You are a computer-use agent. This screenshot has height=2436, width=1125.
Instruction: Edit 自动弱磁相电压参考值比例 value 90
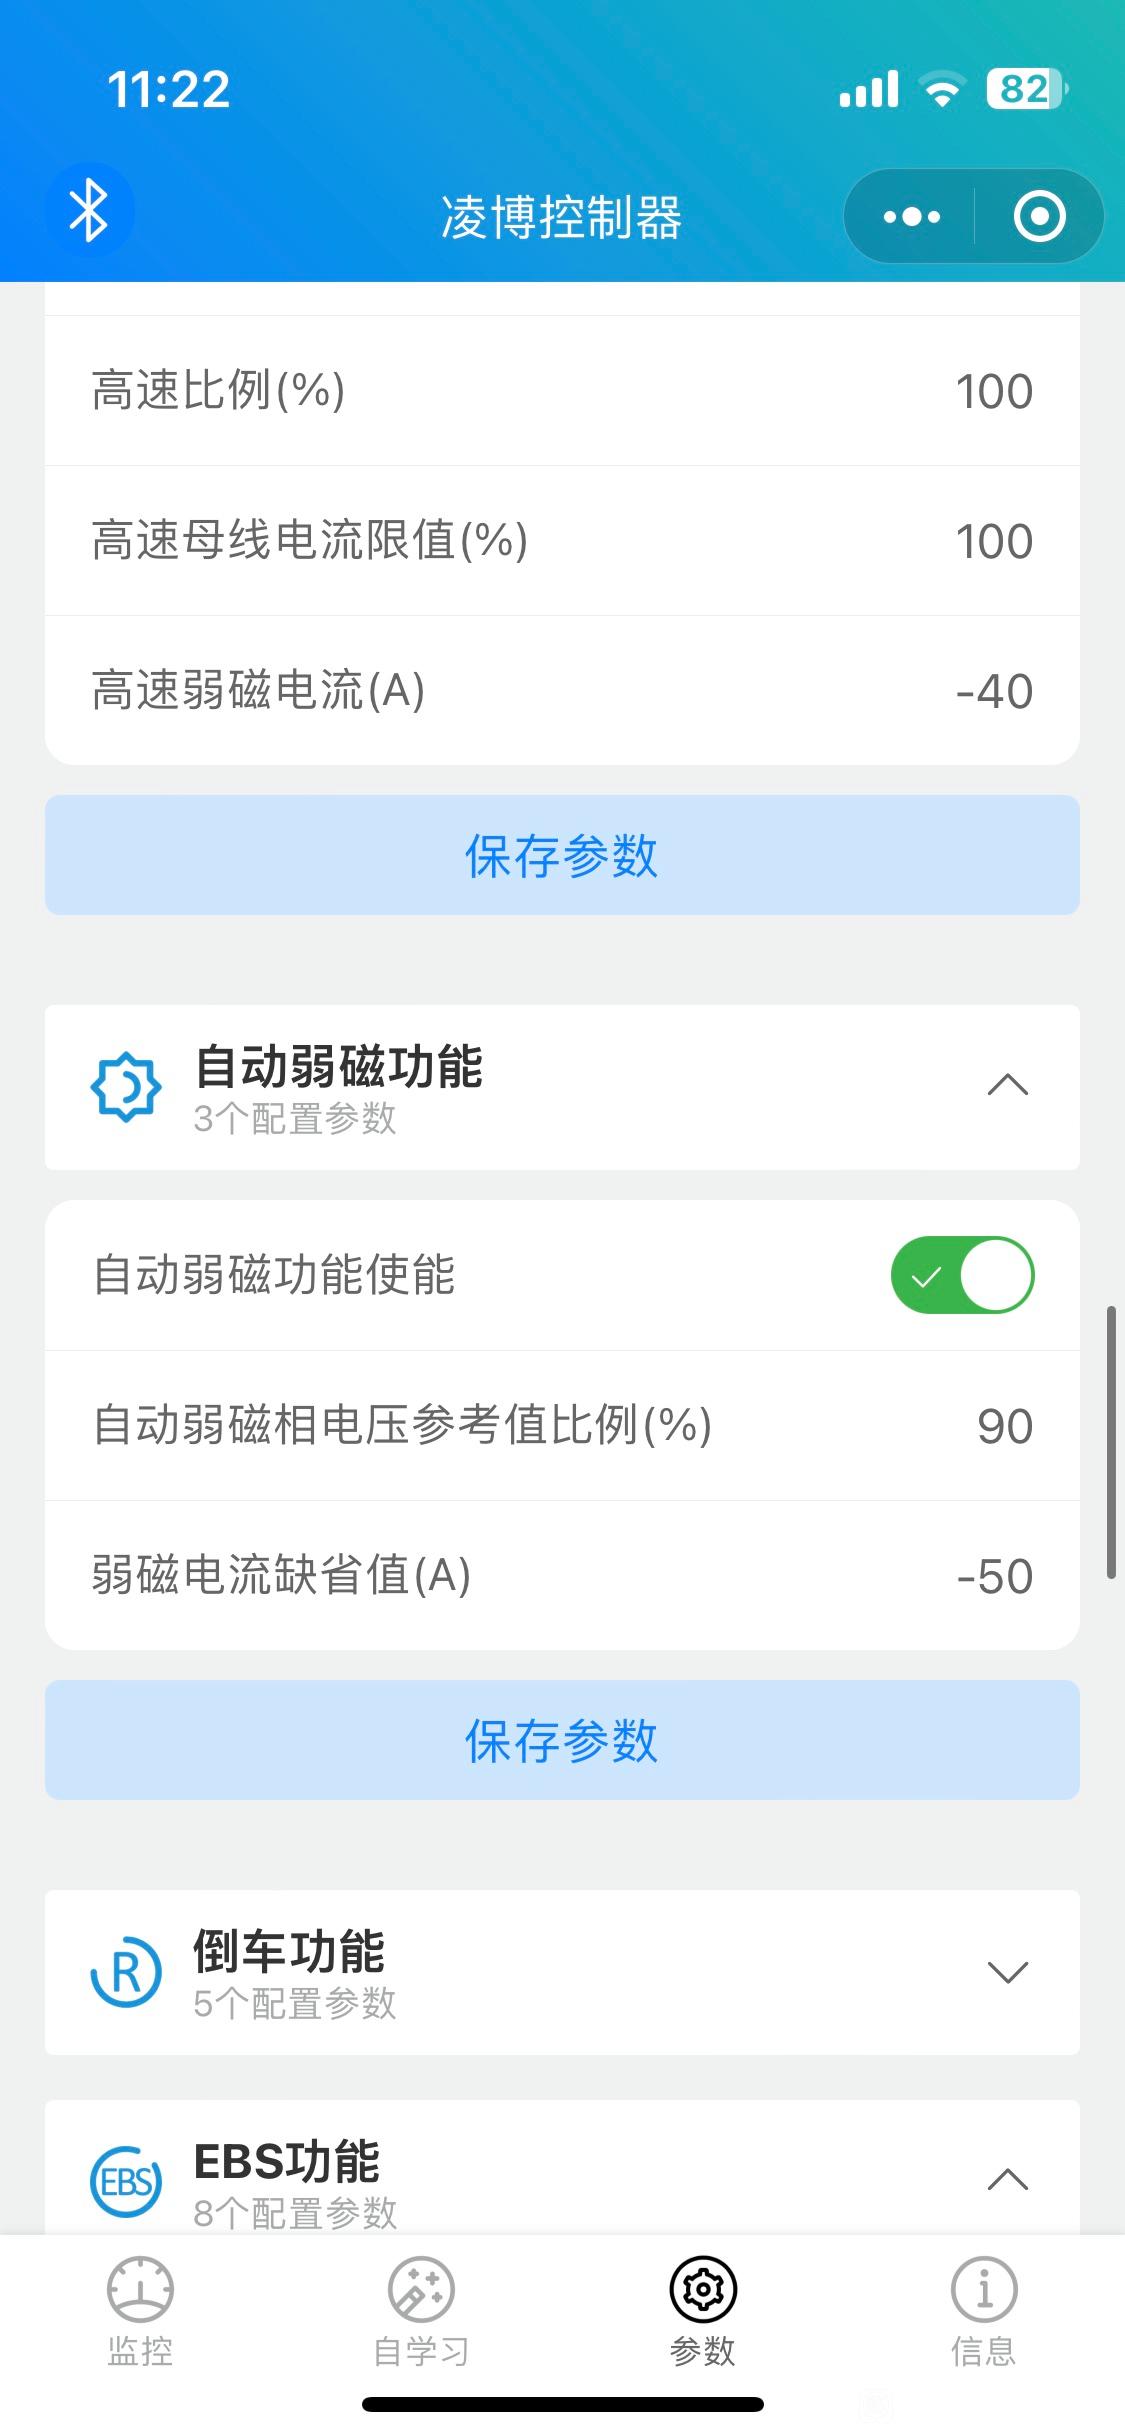1005,1426
